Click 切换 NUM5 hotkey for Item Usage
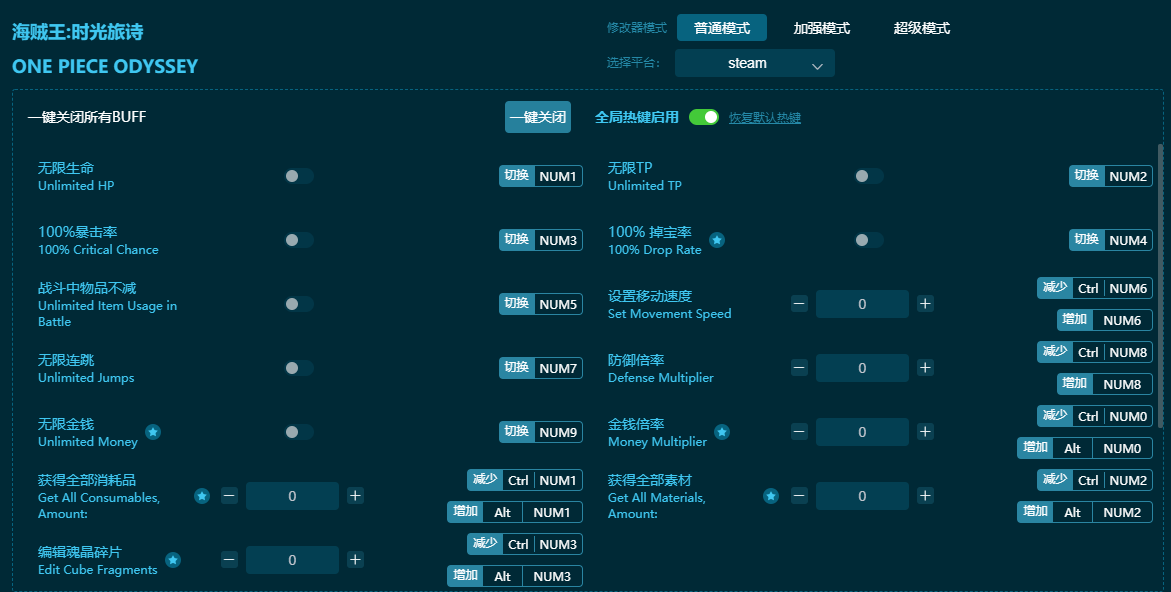Screen dimensions: 1171x592 pos(541,304)
